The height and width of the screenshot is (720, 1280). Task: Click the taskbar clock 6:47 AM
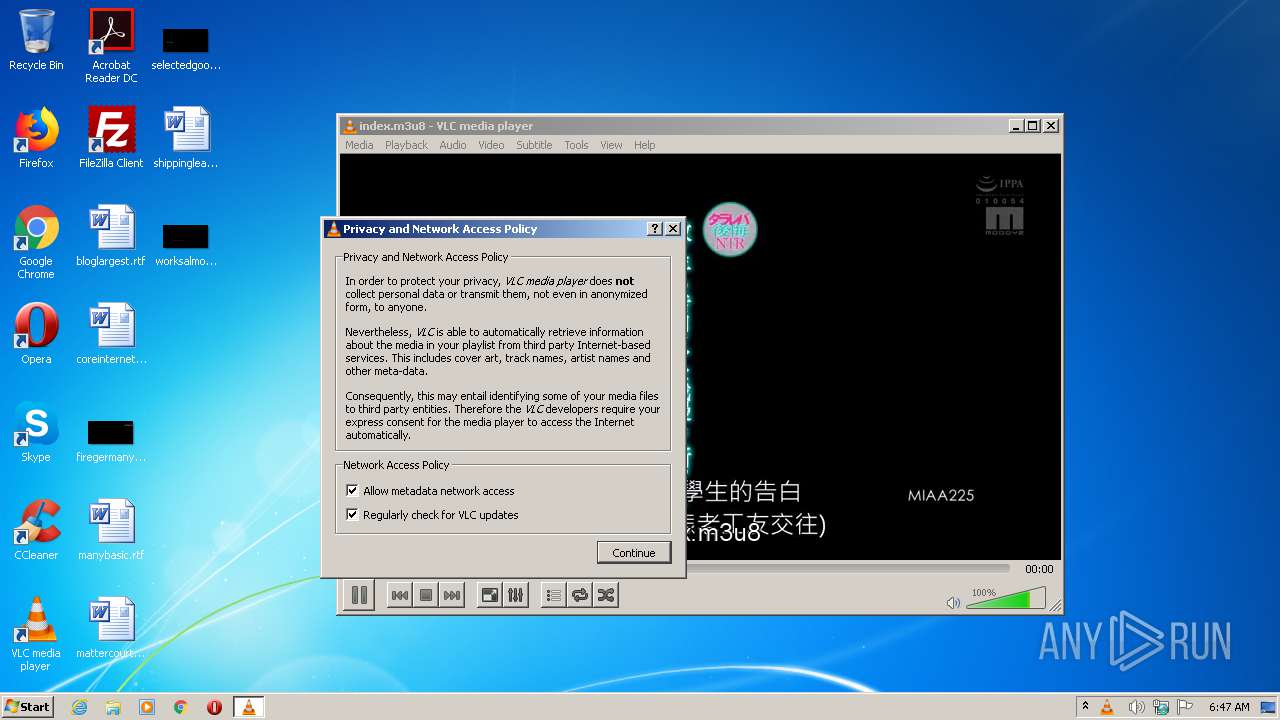click(1229, 706)
